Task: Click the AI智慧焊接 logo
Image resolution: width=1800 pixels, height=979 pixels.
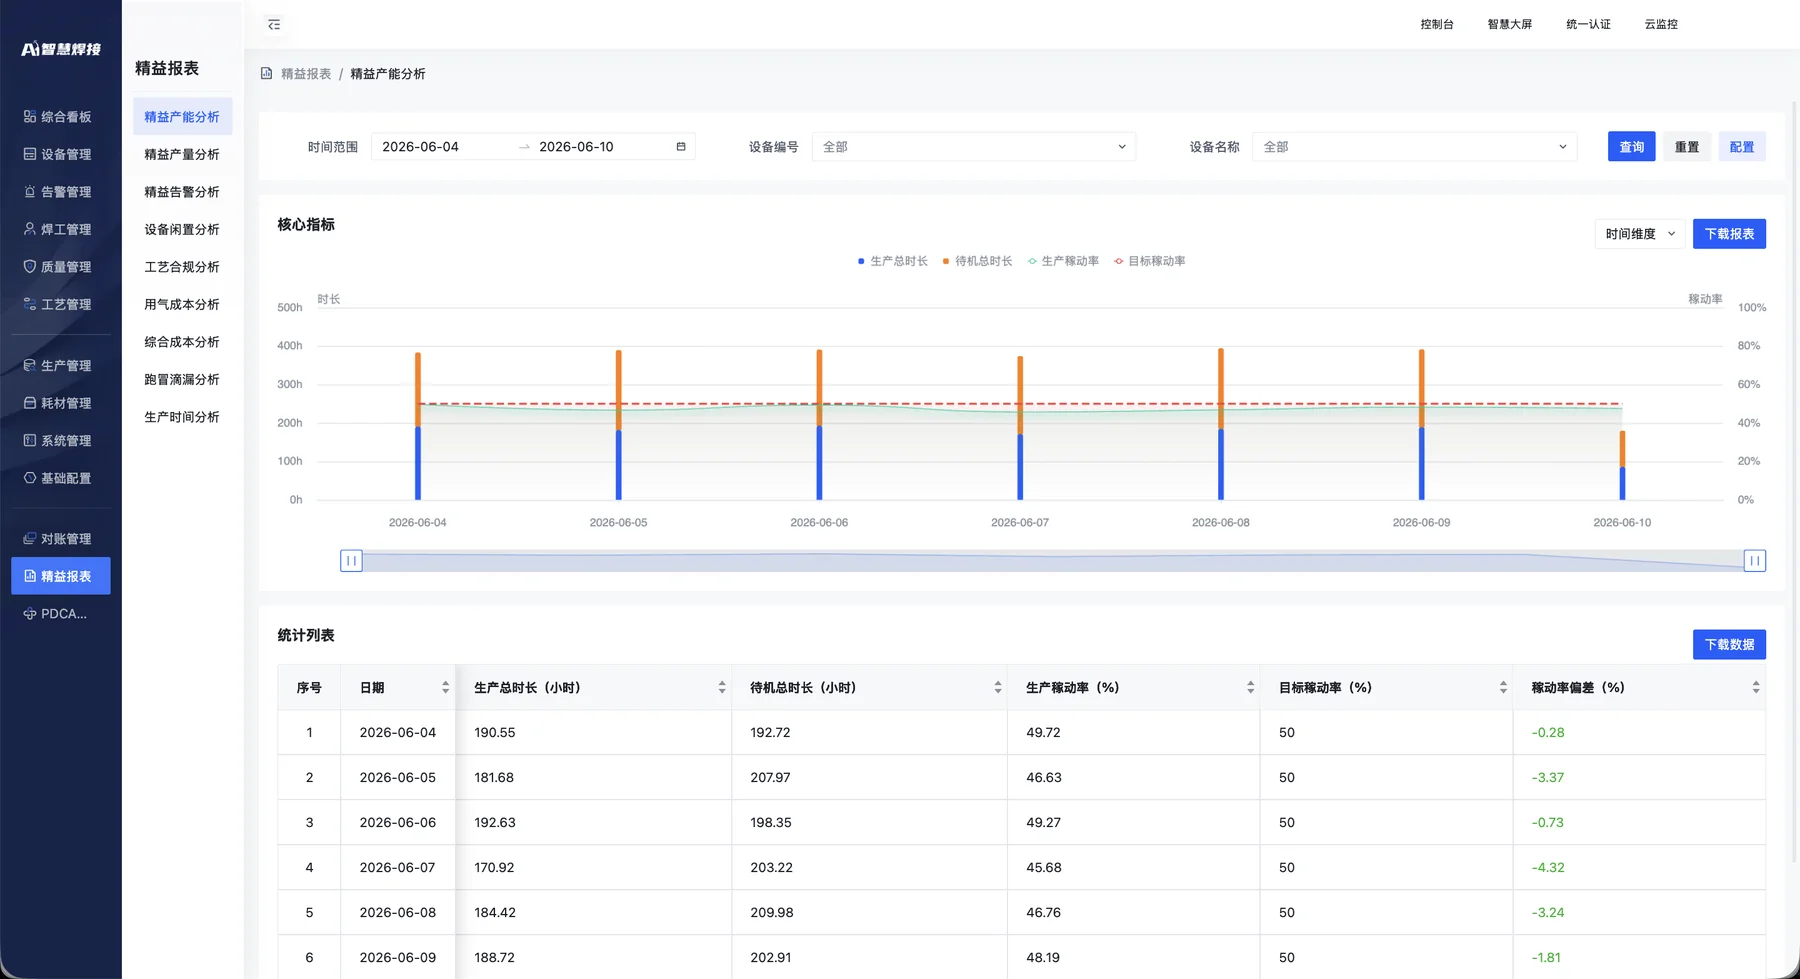Action: point(61,49)
